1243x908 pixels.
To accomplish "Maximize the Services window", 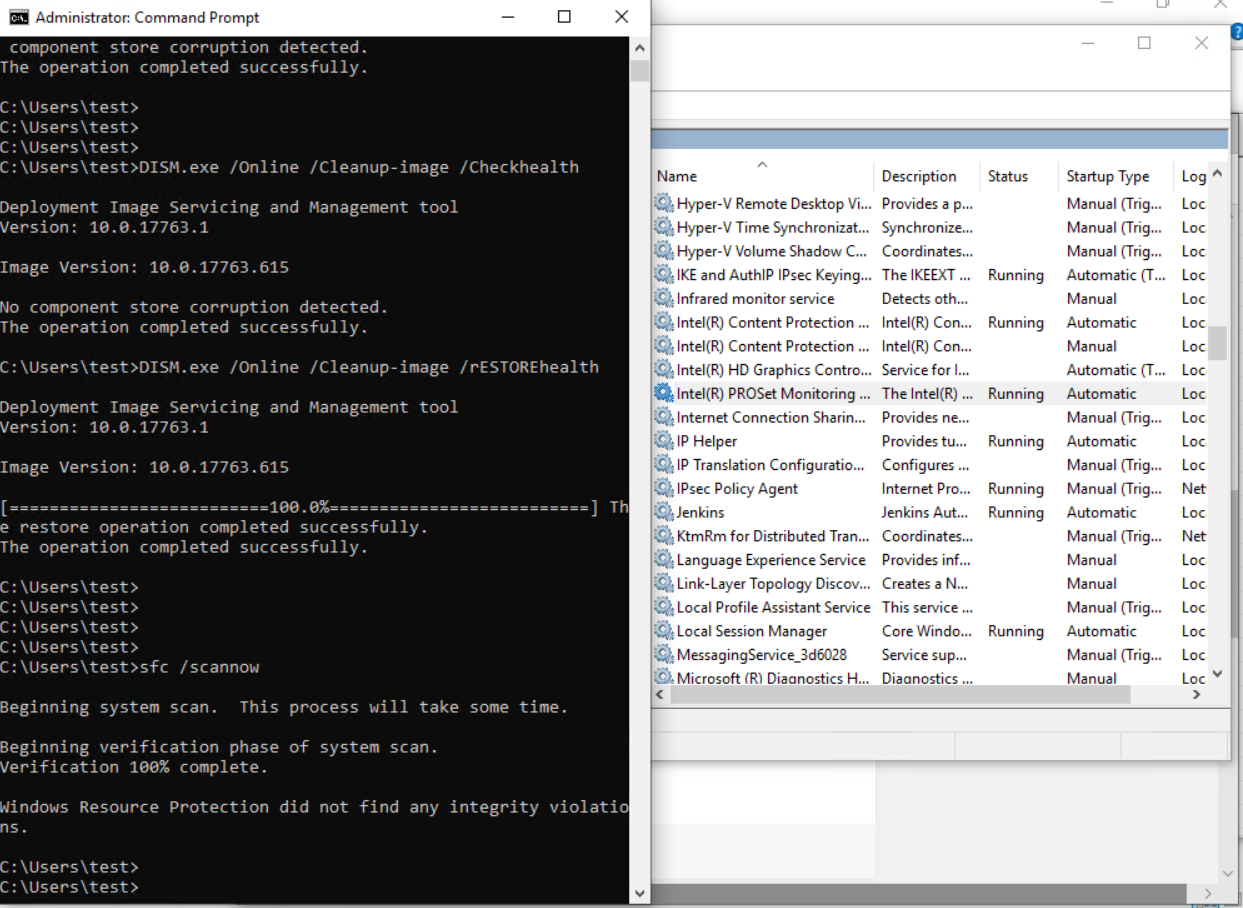I will [x=1144, y=43].
